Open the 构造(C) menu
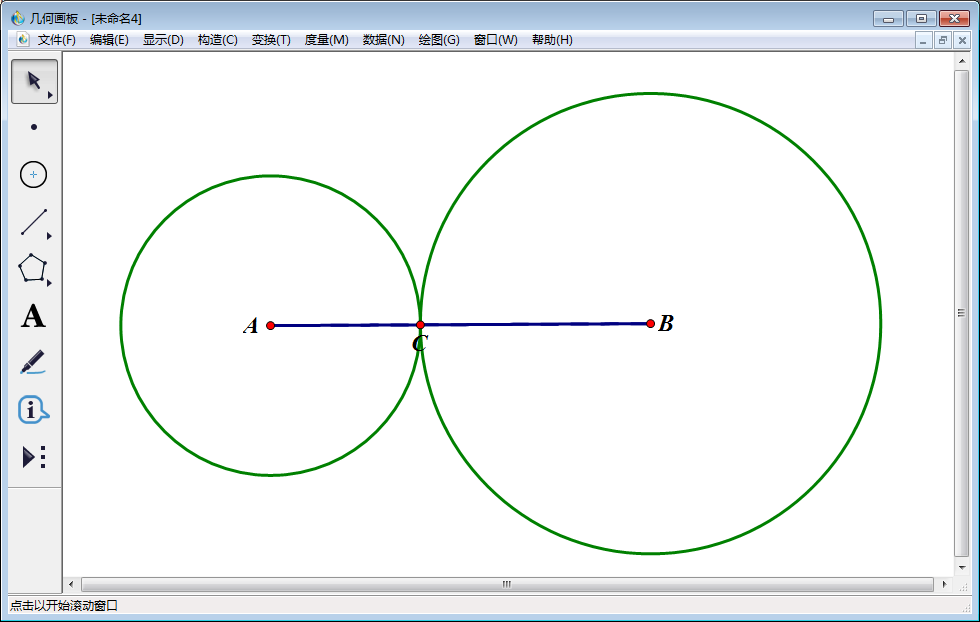Screen dimensions: 980x622 point(217,40)
